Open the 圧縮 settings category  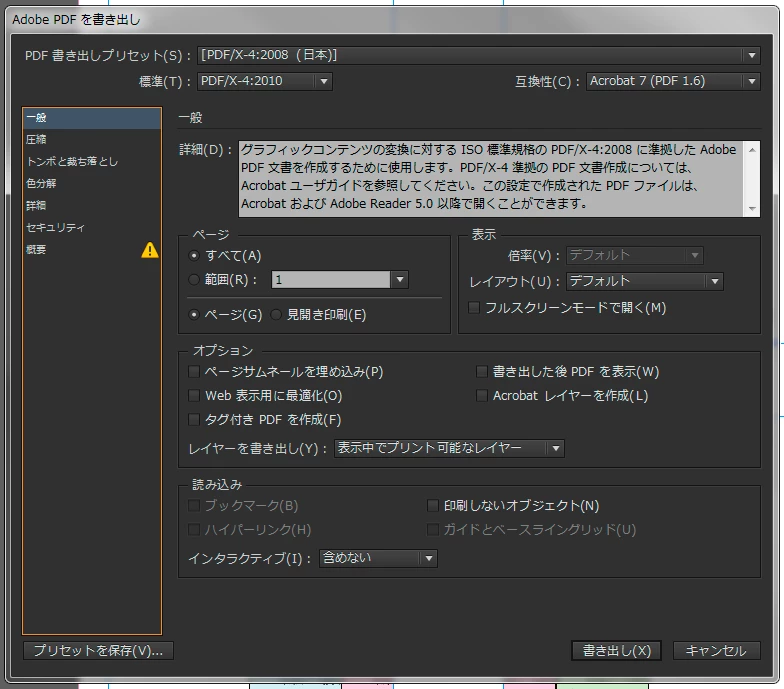tap(92, 140)
